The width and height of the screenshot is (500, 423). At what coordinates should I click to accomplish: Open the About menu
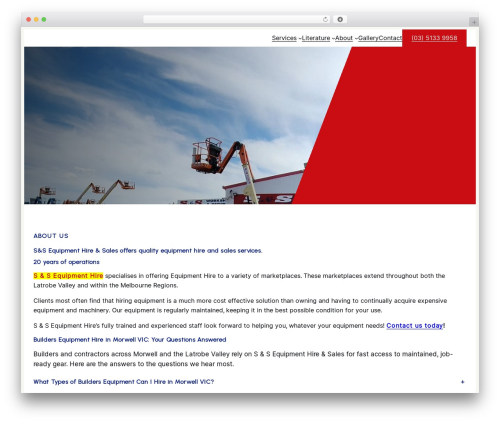[344, 38]
